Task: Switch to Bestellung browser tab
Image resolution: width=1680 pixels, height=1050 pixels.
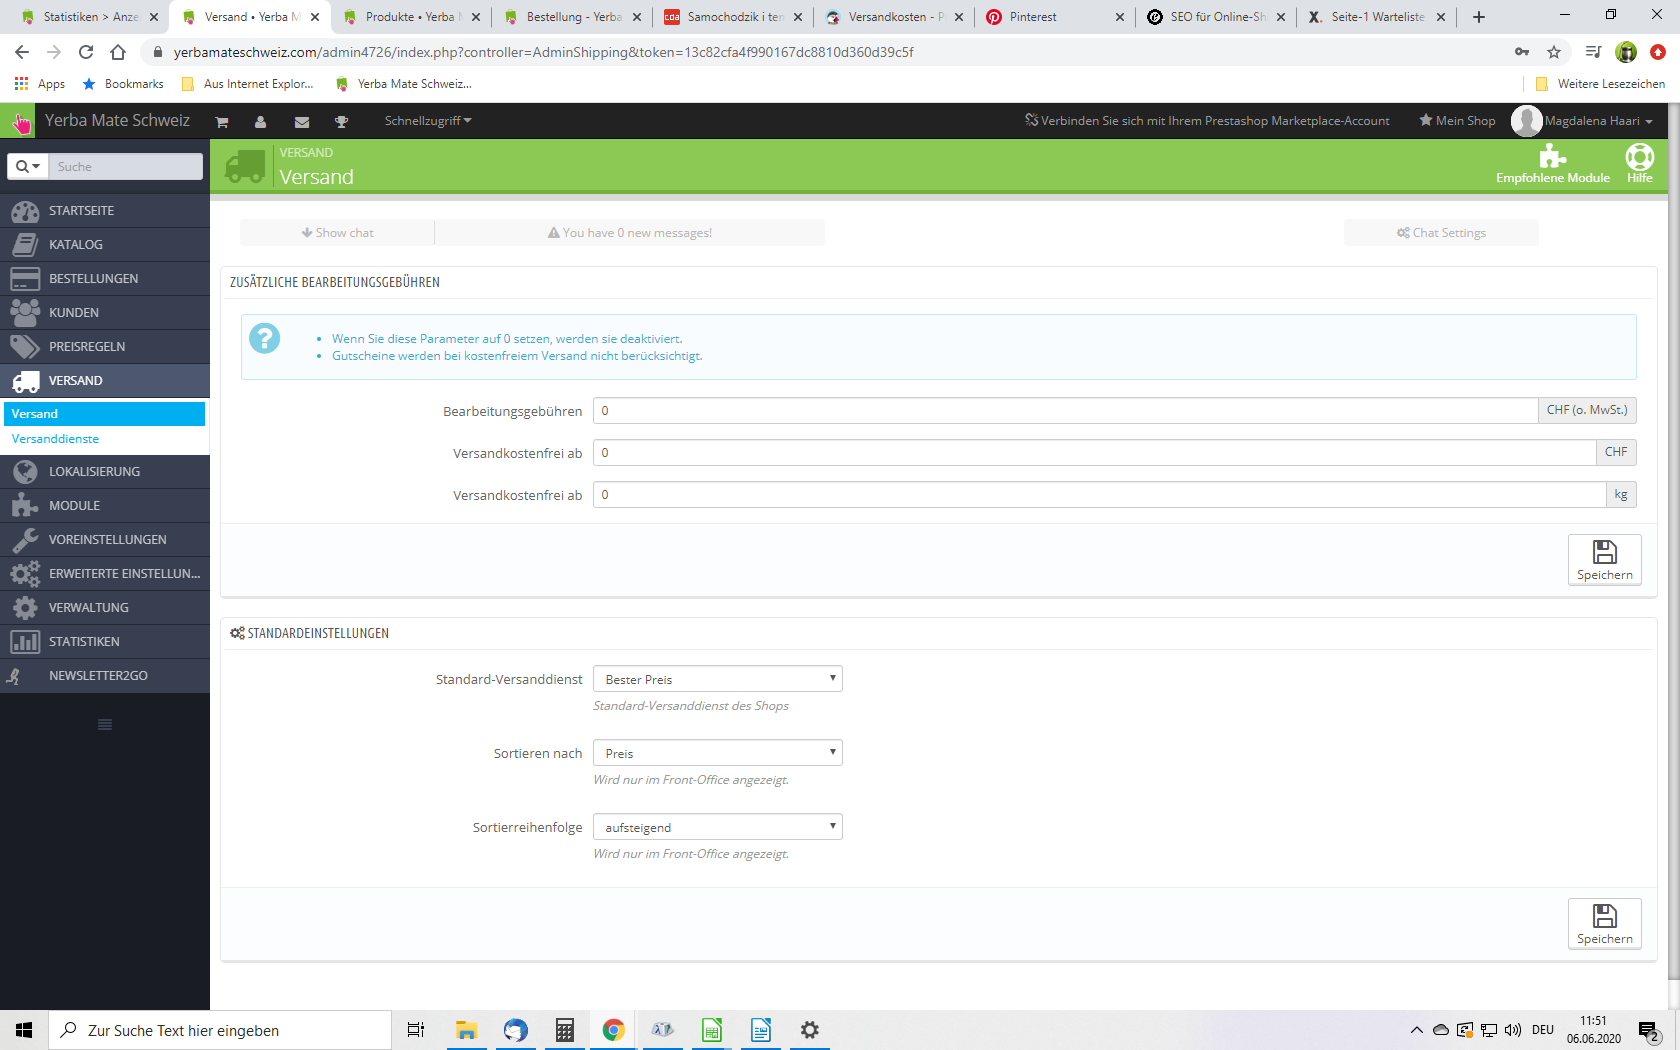Action: 574,17
